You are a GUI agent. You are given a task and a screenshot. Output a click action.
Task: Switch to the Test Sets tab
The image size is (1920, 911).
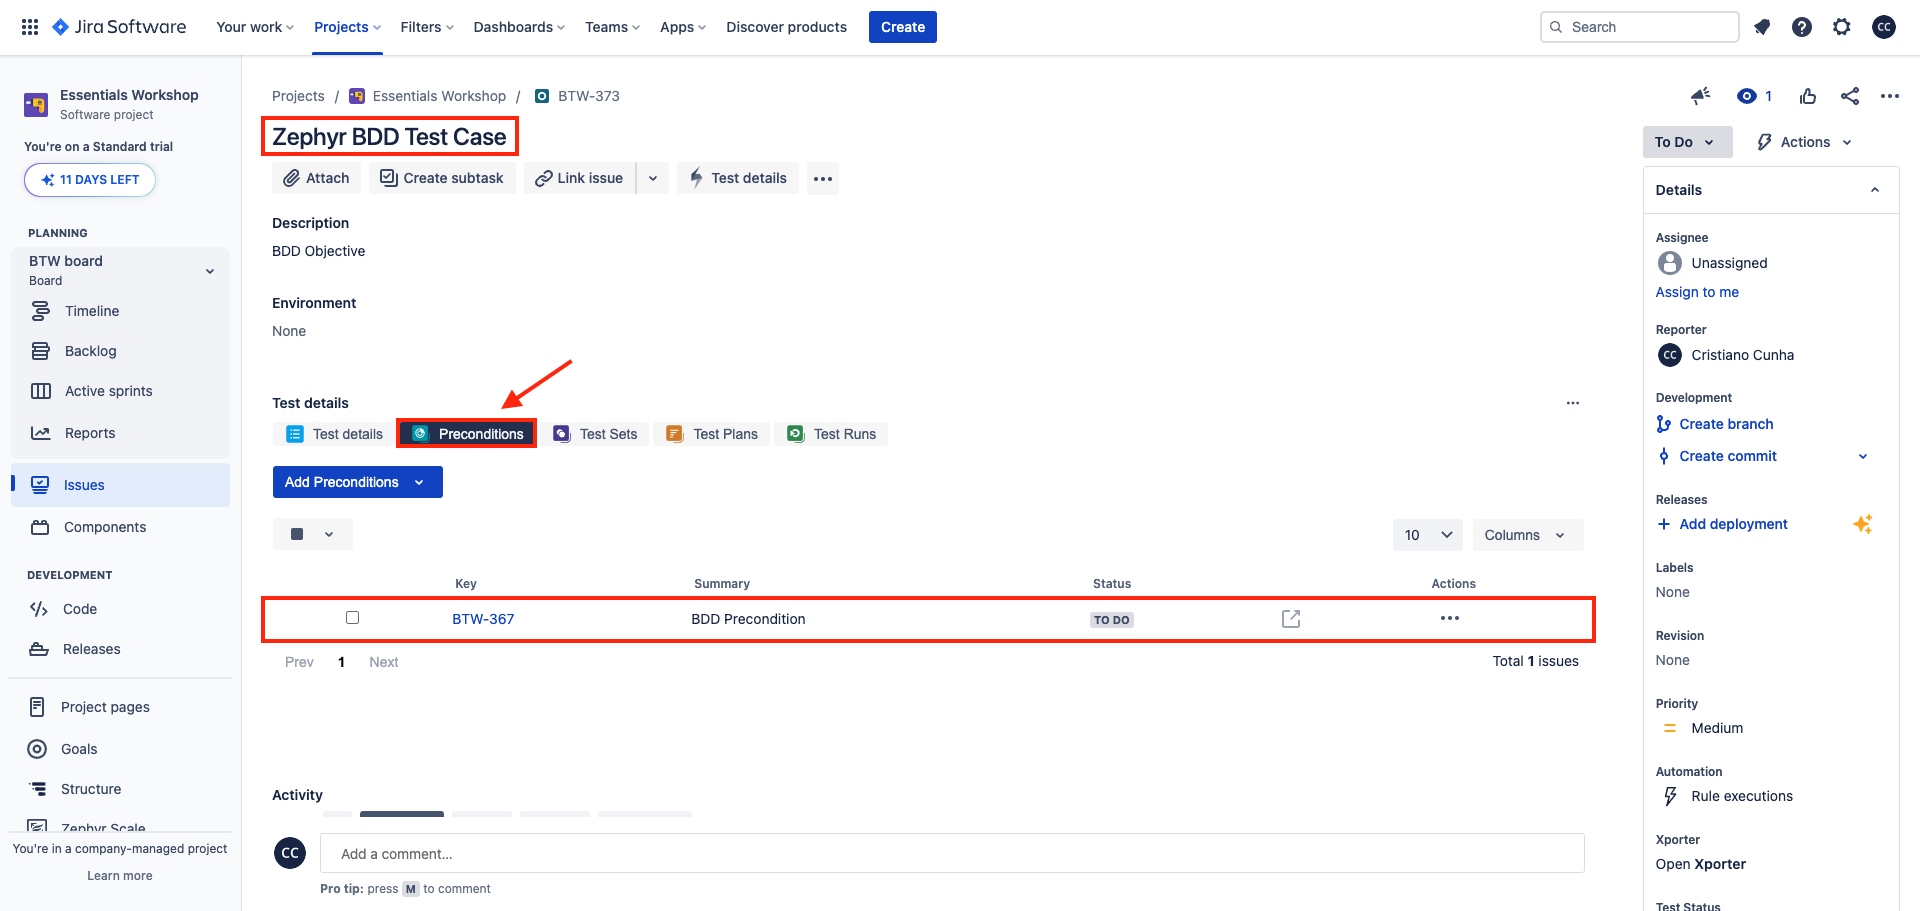click(596, 434)
